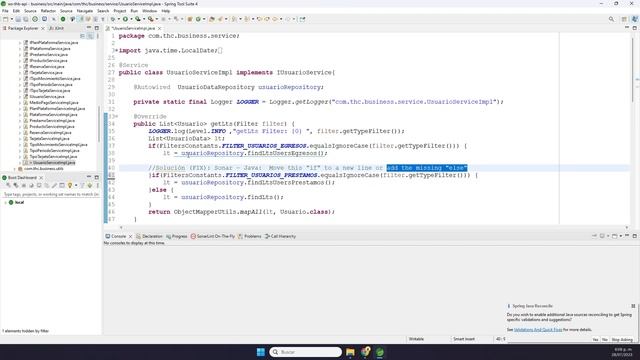
Task: Open the Navigate menu
Action: click(85, 11)
